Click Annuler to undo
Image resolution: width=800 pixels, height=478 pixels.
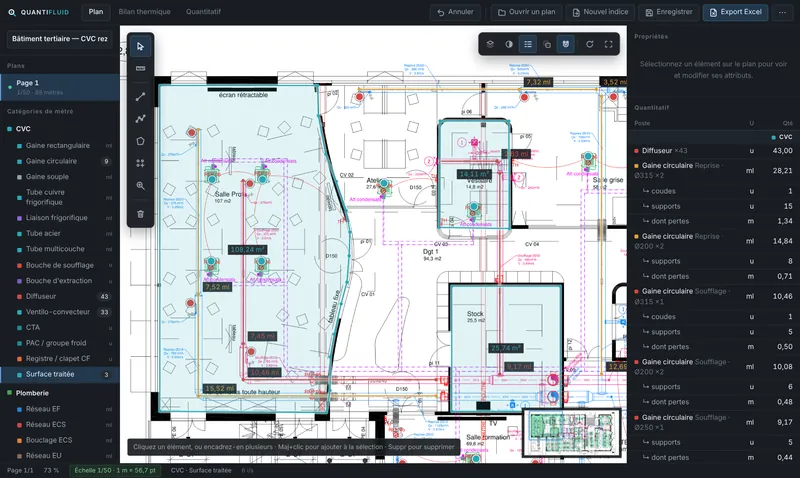[x=455, y=12]
